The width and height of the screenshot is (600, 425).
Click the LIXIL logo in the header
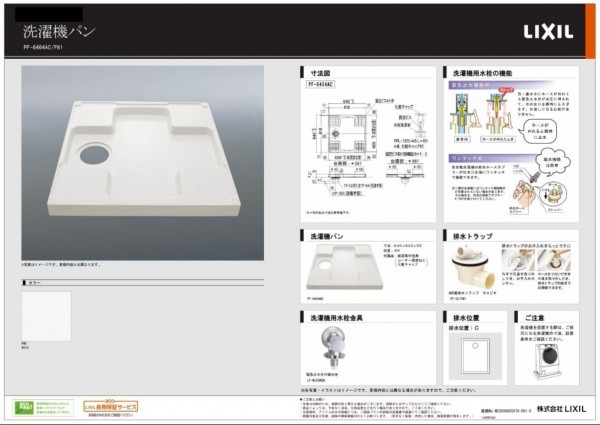pos(548,32)
